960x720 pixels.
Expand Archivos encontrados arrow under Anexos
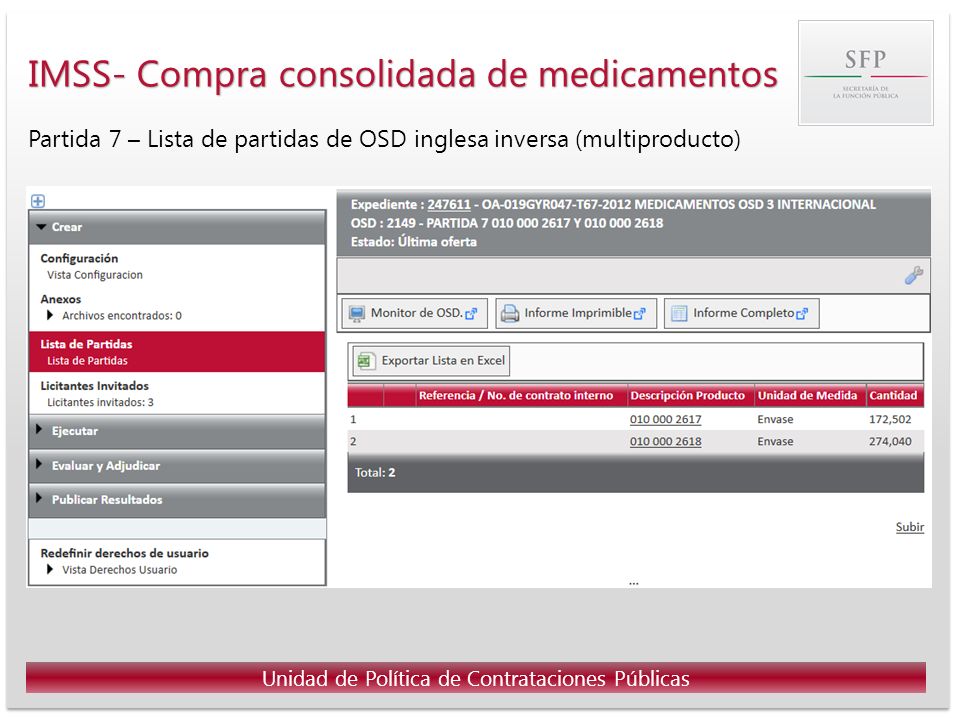pos(50,315)
